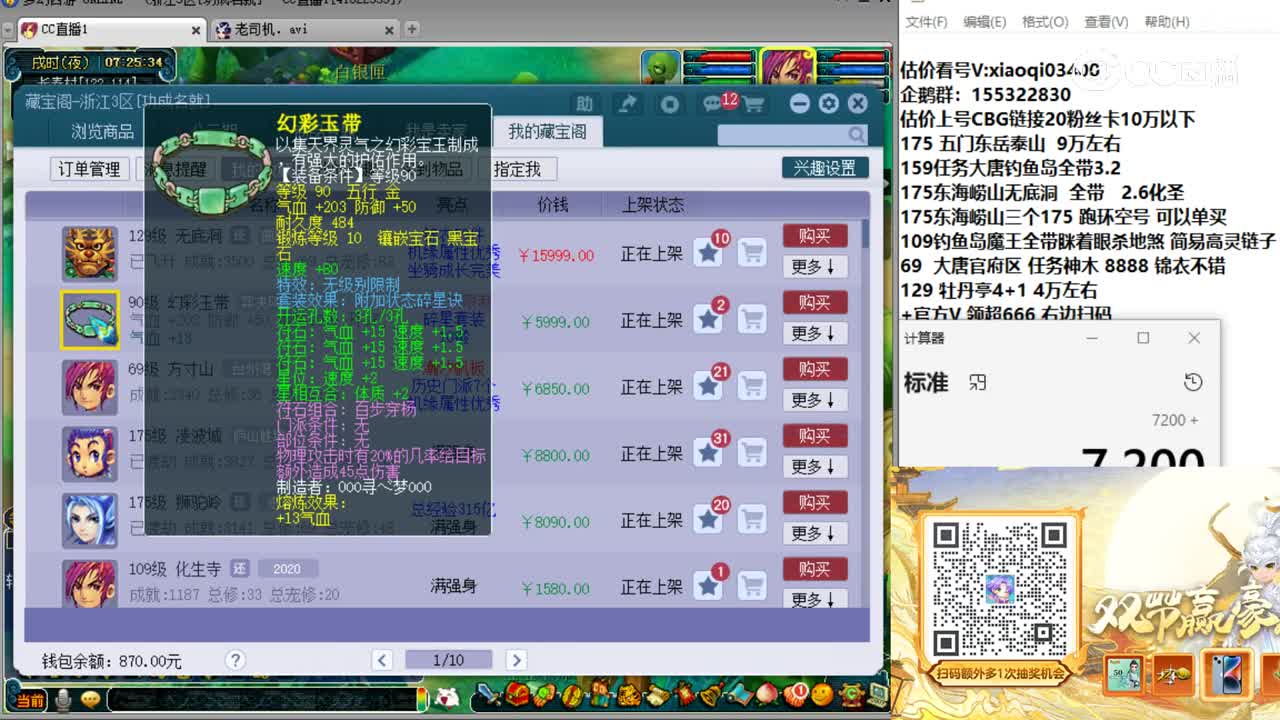This screenshot has height=720, width=1280.
Task: Open calculator history icon
Action: [x=1192, y=382]
